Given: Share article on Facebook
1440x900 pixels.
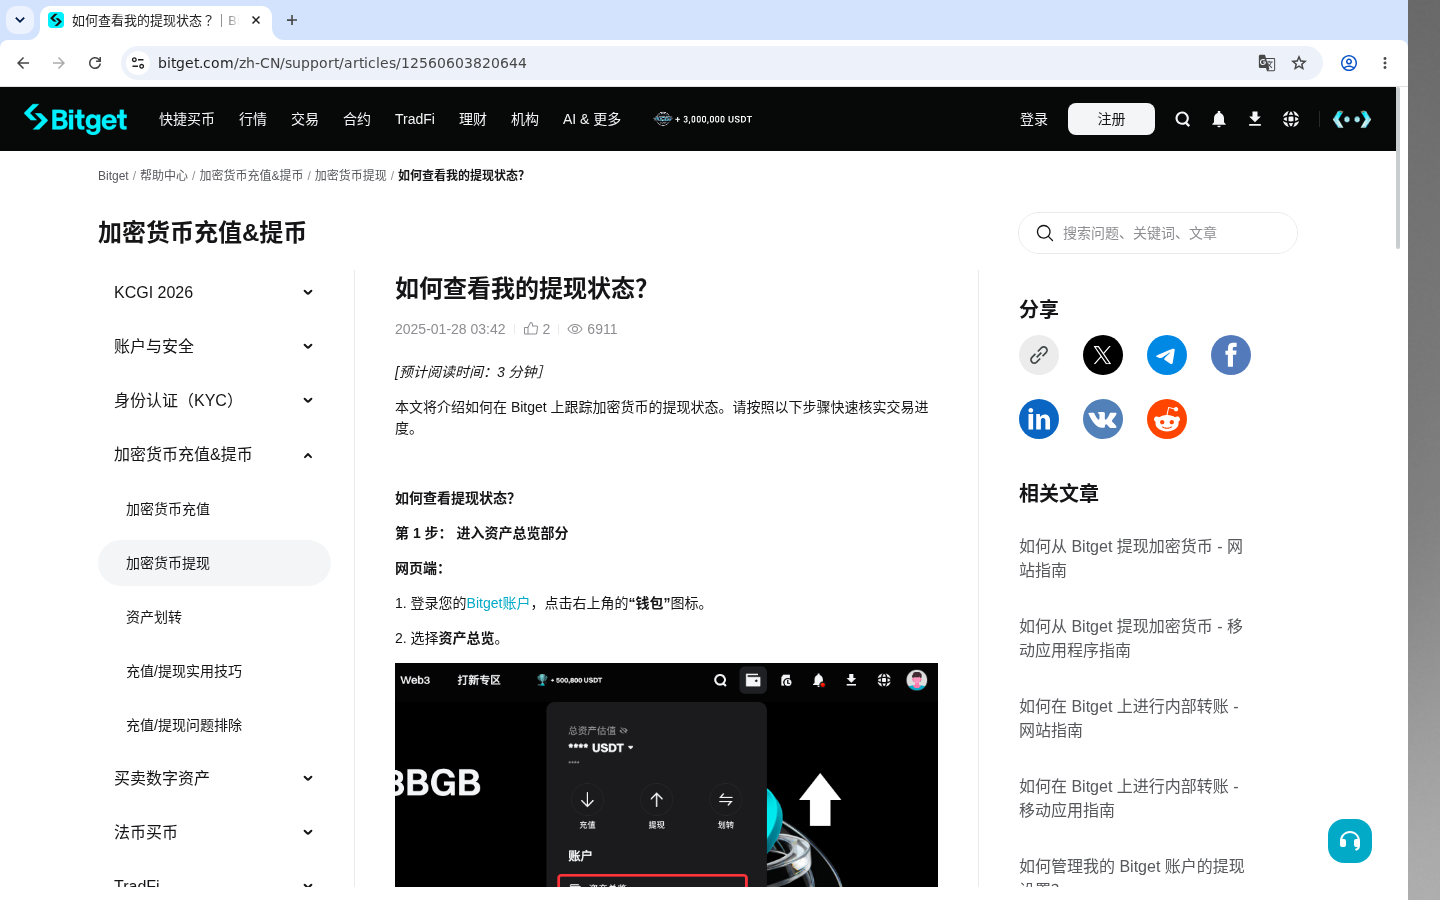Looking at the screenshot, I should [1230, 355].
